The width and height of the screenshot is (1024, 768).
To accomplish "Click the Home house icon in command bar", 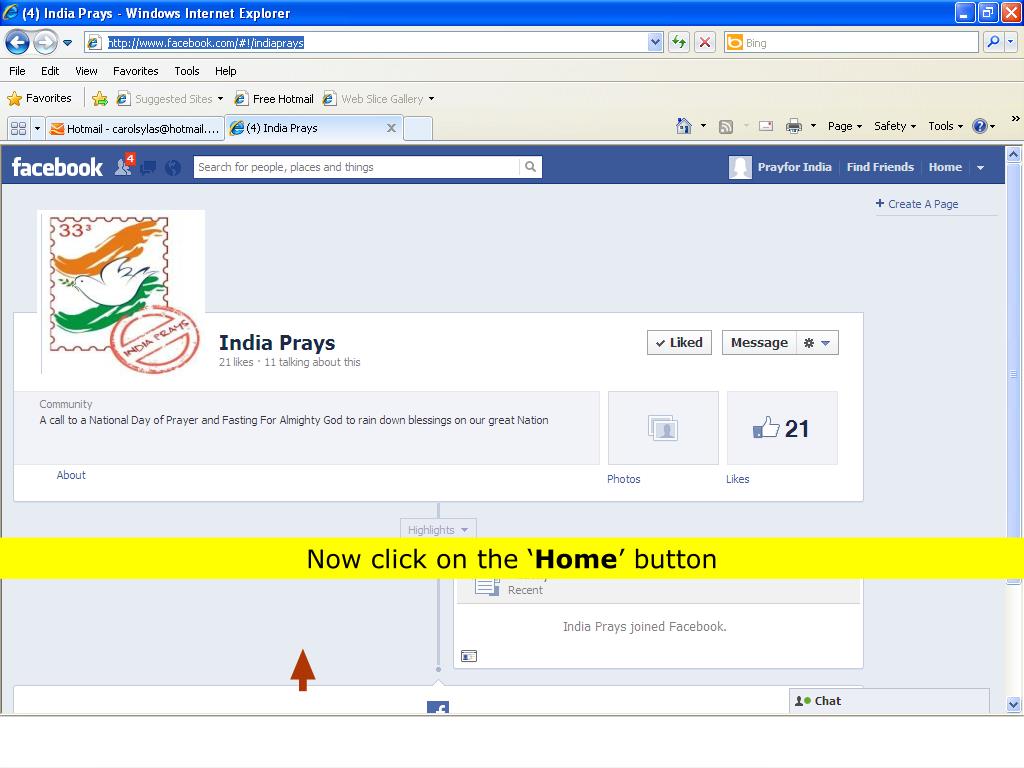I will [684, 126].
